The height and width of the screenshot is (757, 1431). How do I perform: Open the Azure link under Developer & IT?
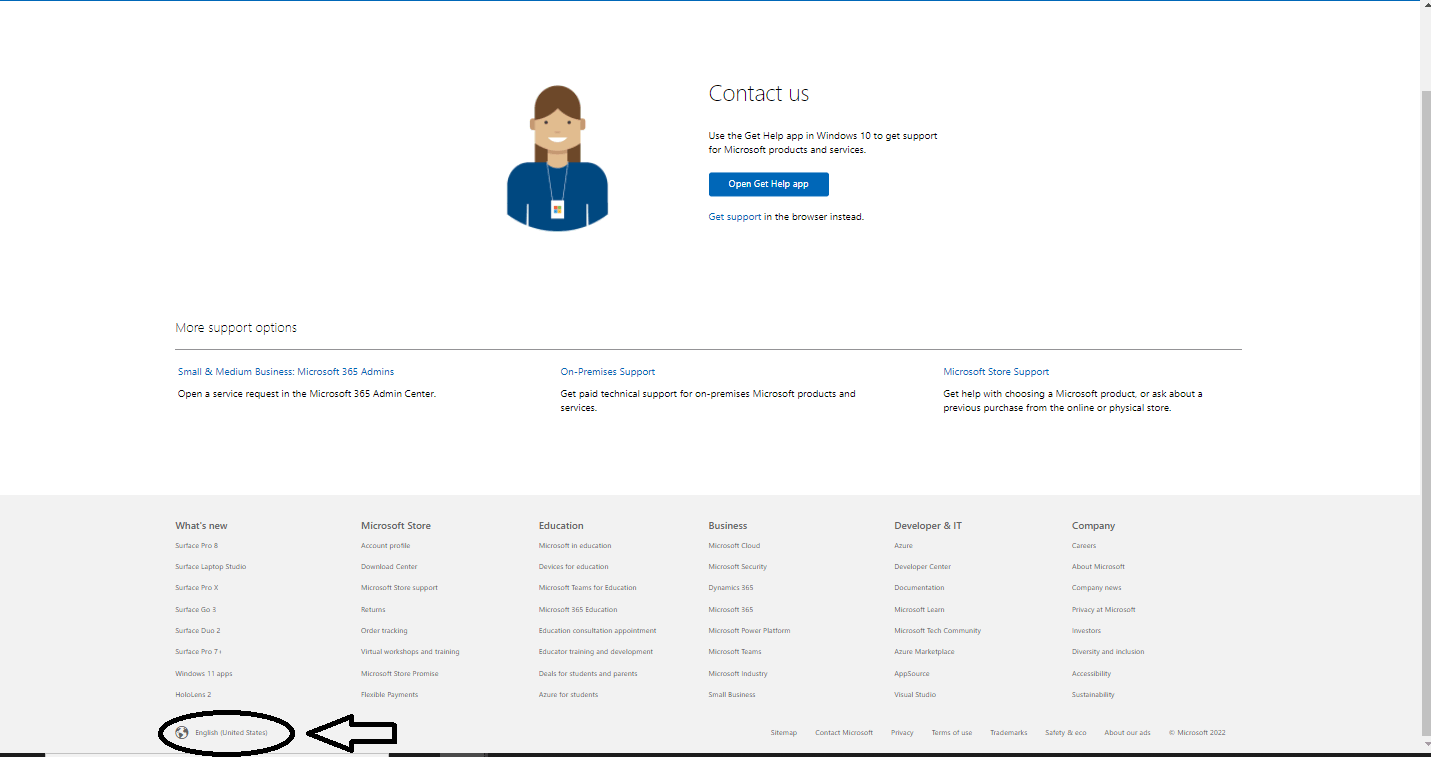(903, 546)
